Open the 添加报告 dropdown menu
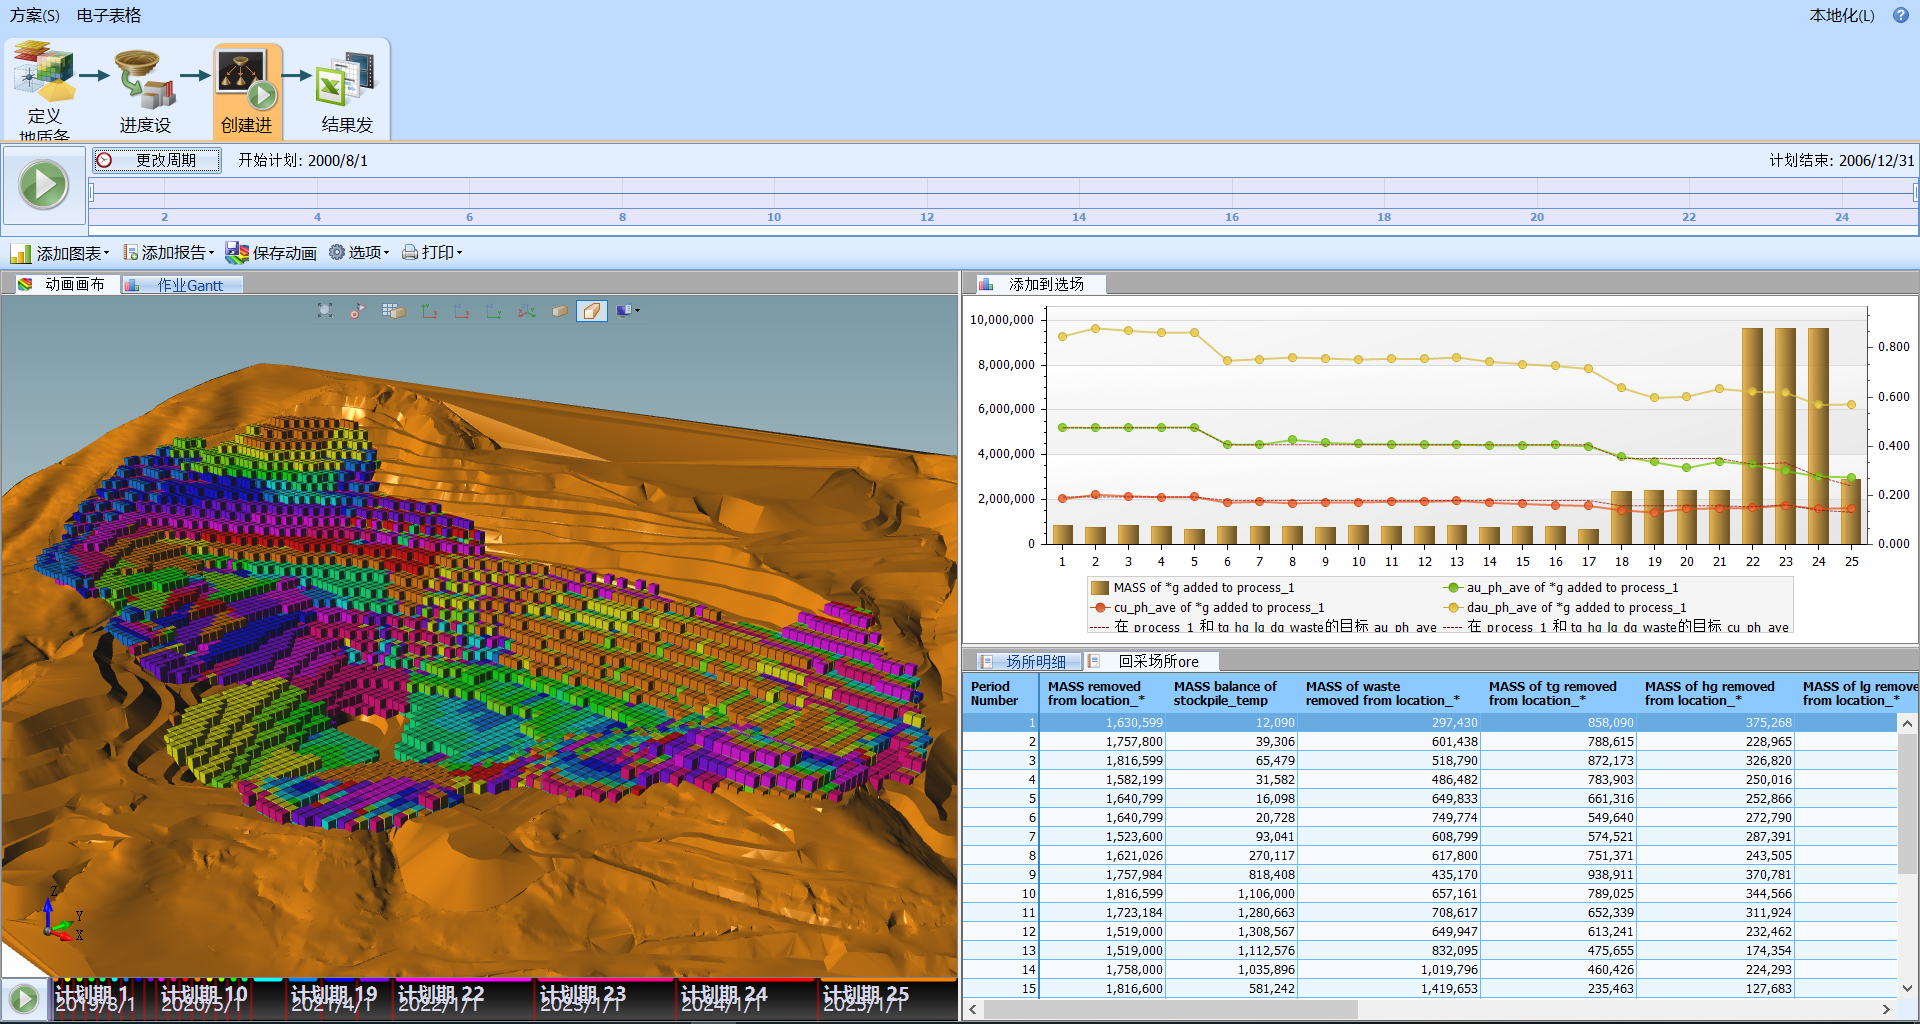The width and height of the screenshot is (1920, 1024). [168, 253]
